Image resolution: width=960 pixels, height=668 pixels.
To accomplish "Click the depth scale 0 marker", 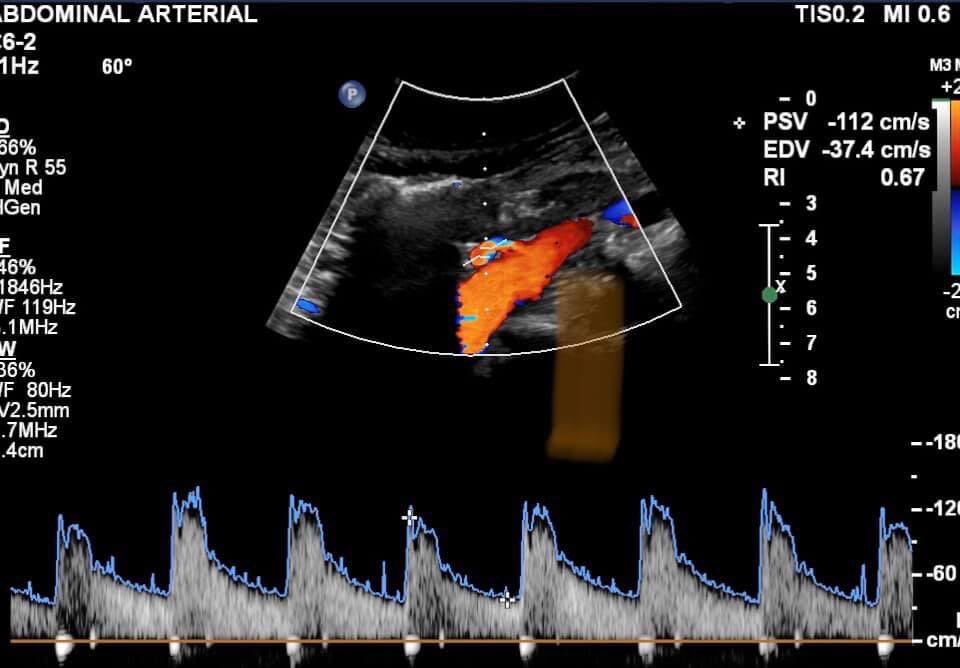I will (798, 99).
